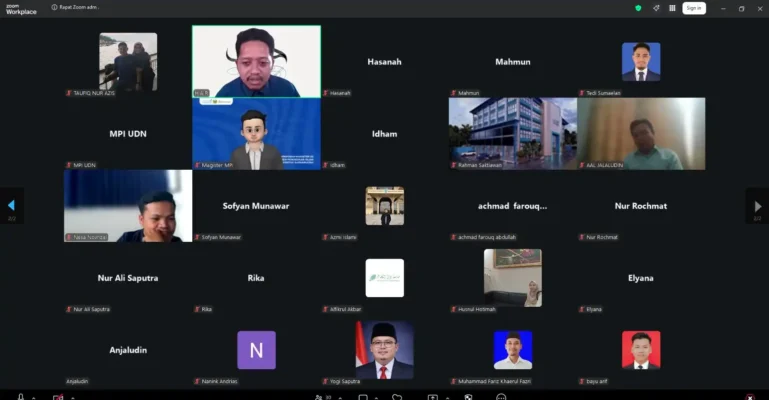Open the More options ellipsis icon

501,397
